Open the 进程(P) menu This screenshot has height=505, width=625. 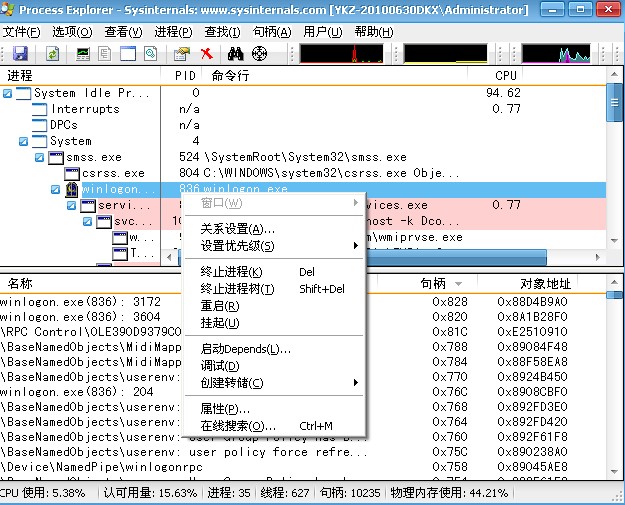(x=173, y=31)
